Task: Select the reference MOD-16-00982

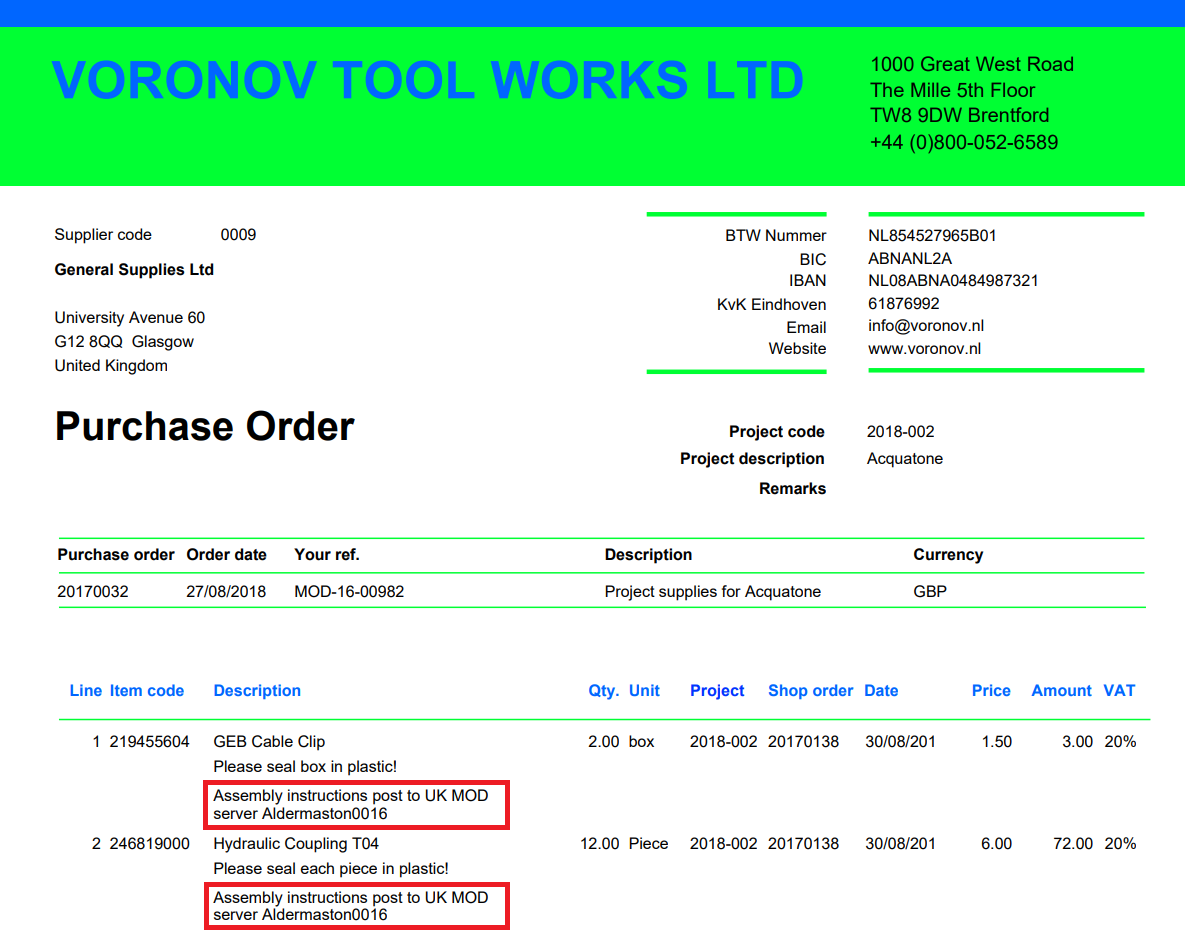Action: [349, 592]
